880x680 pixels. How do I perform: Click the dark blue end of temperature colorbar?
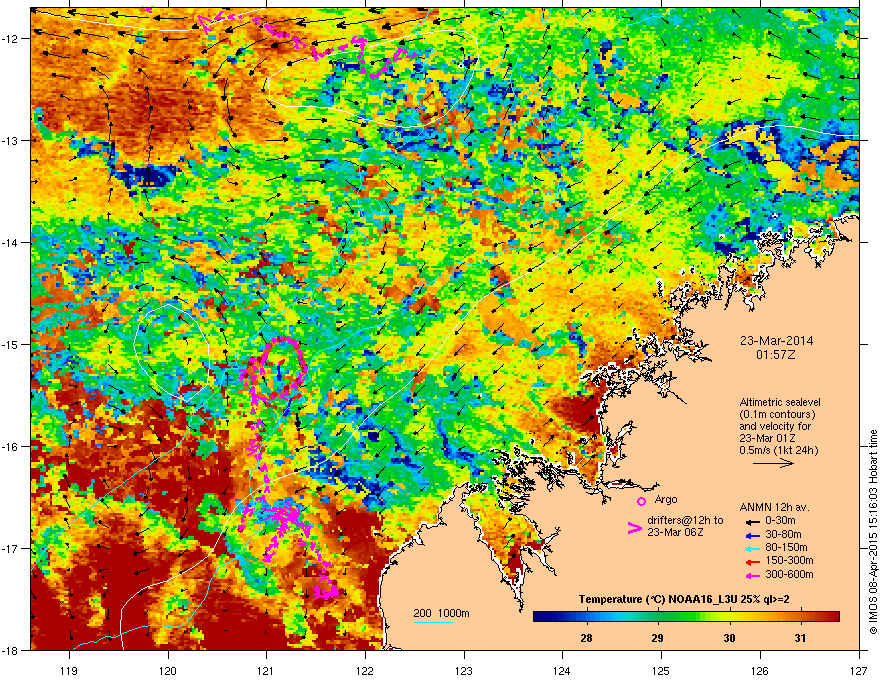click(x=540, y=617)
